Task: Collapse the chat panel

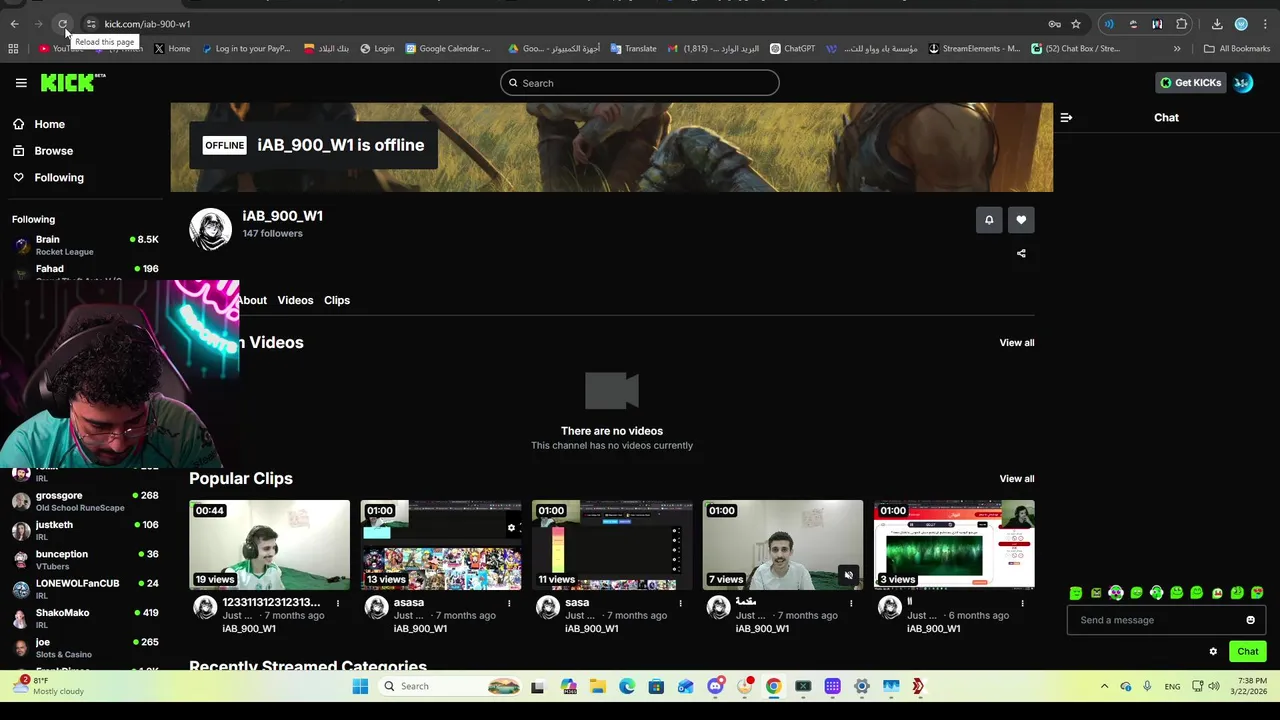Action: tap(1066, 117)
